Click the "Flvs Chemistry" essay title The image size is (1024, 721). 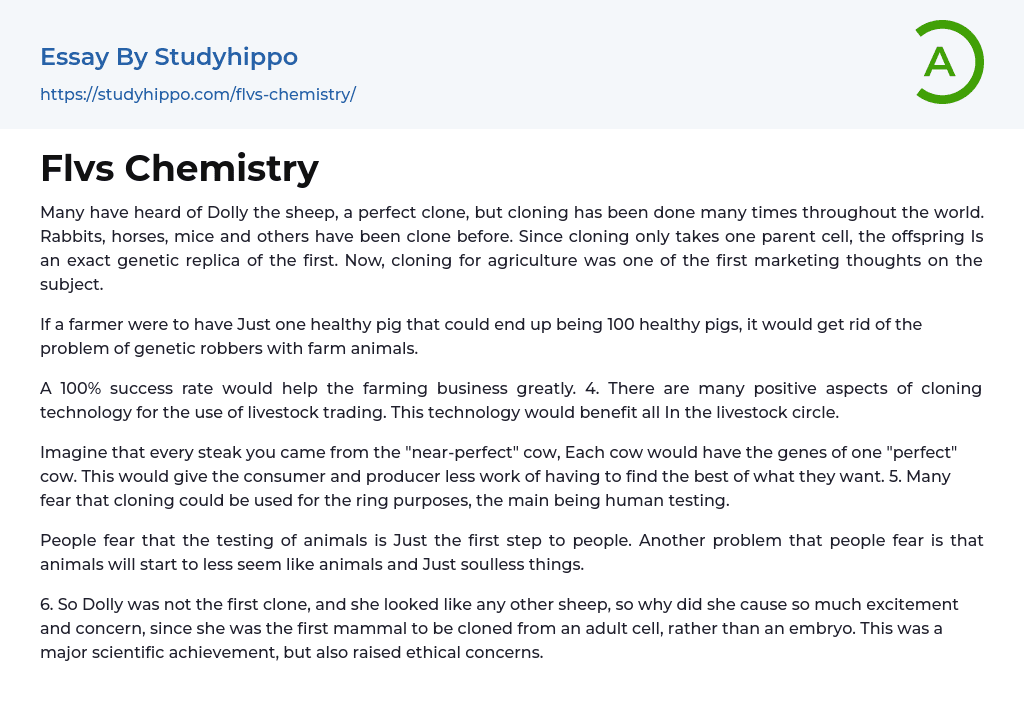(179, 168)
